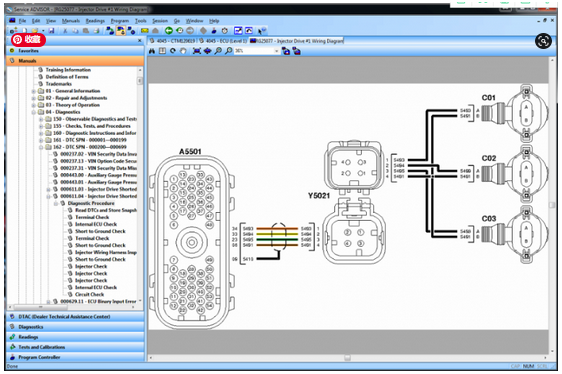Click the Pinterest save overlay button
The height and width of the screenshot is (374, 562).
[28, 40]
